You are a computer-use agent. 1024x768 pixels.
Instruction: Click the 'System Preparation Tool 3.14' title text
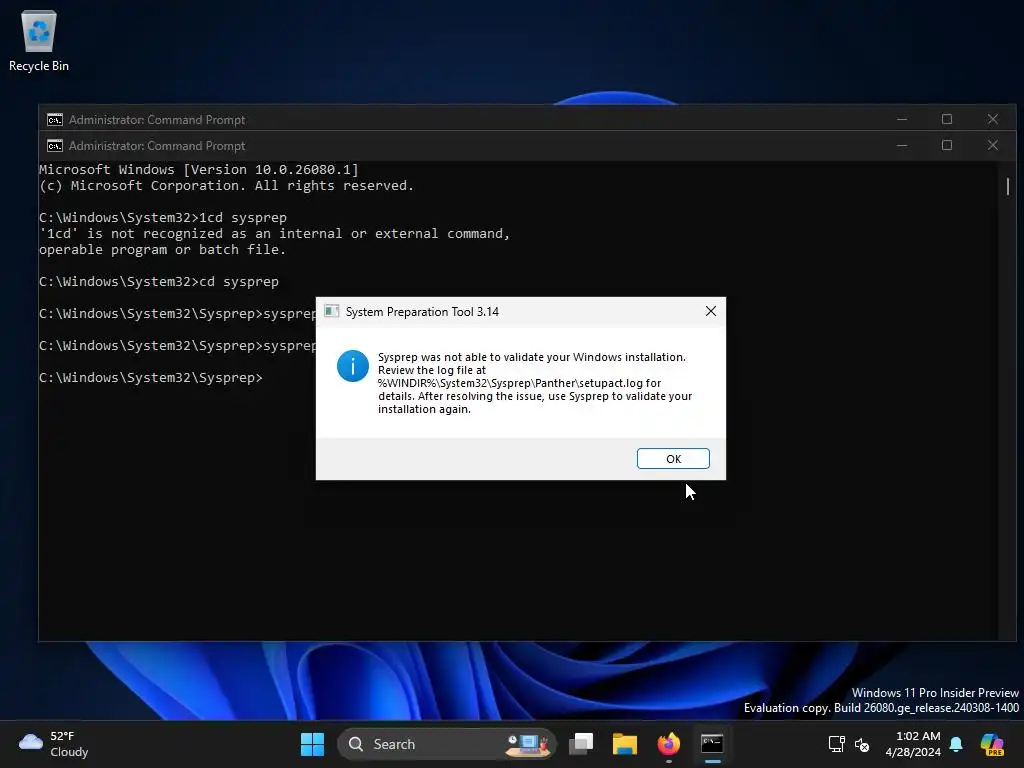(422, 312)
